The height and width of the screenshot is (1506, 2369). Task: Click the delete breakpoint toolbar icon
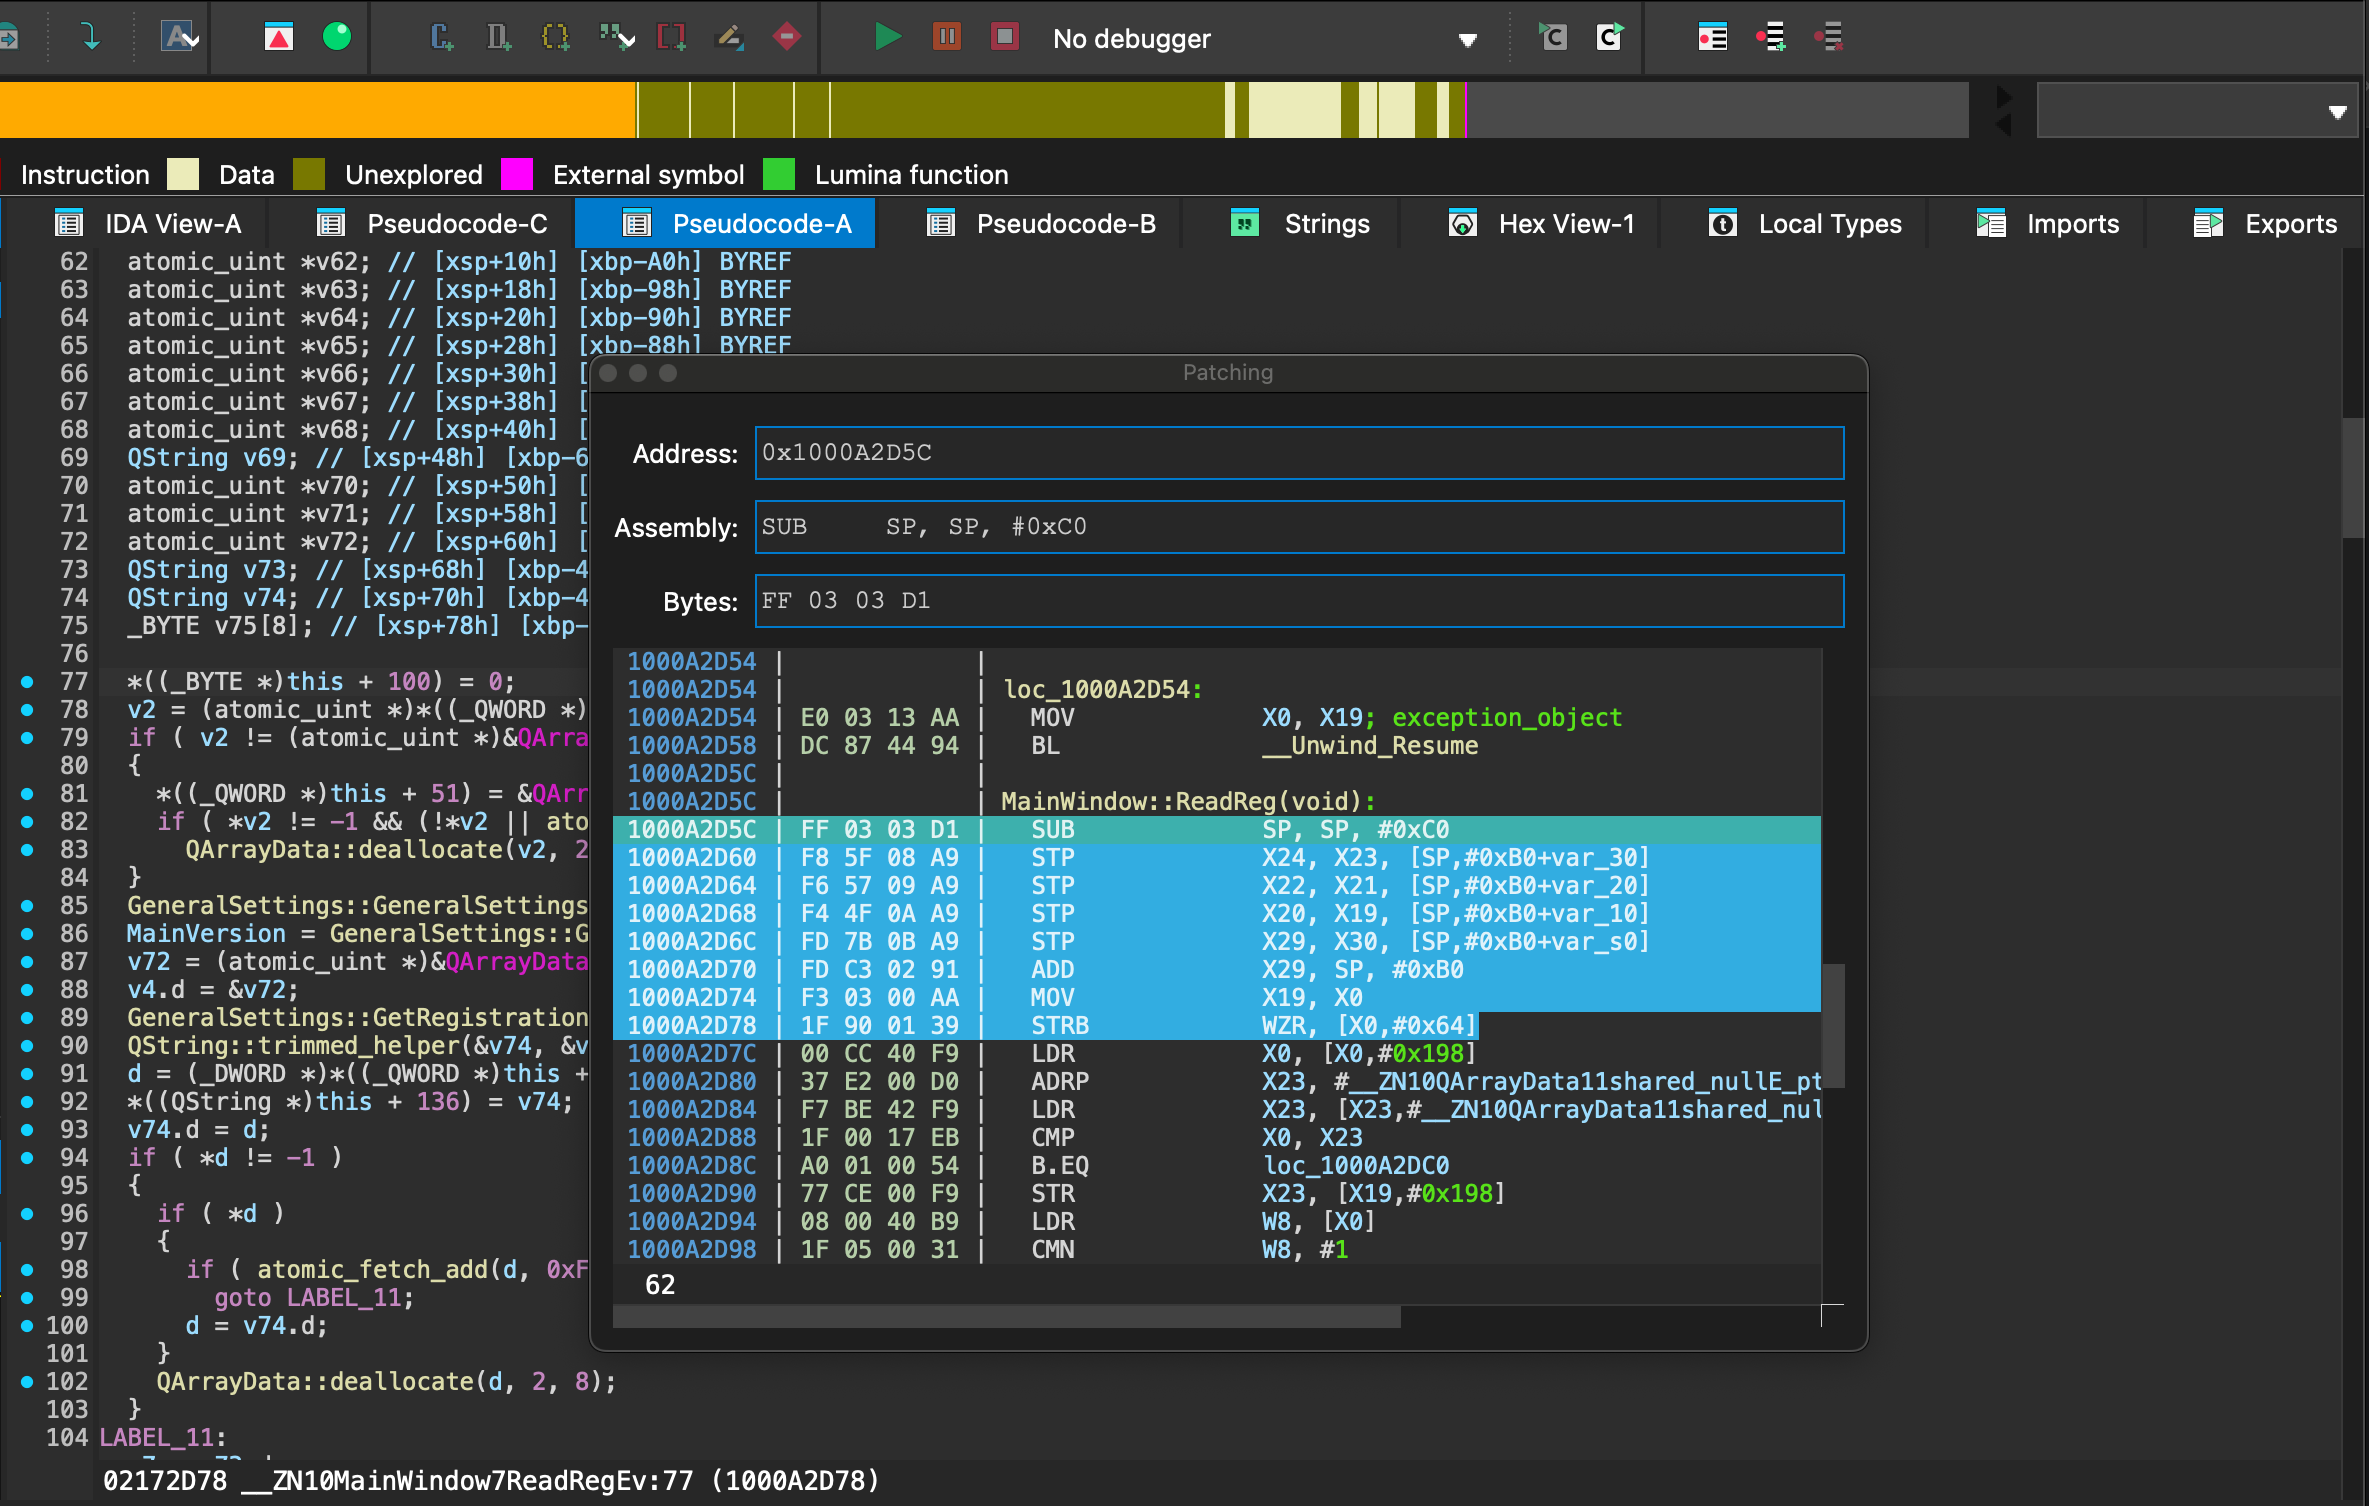[x=1829, y=38]
